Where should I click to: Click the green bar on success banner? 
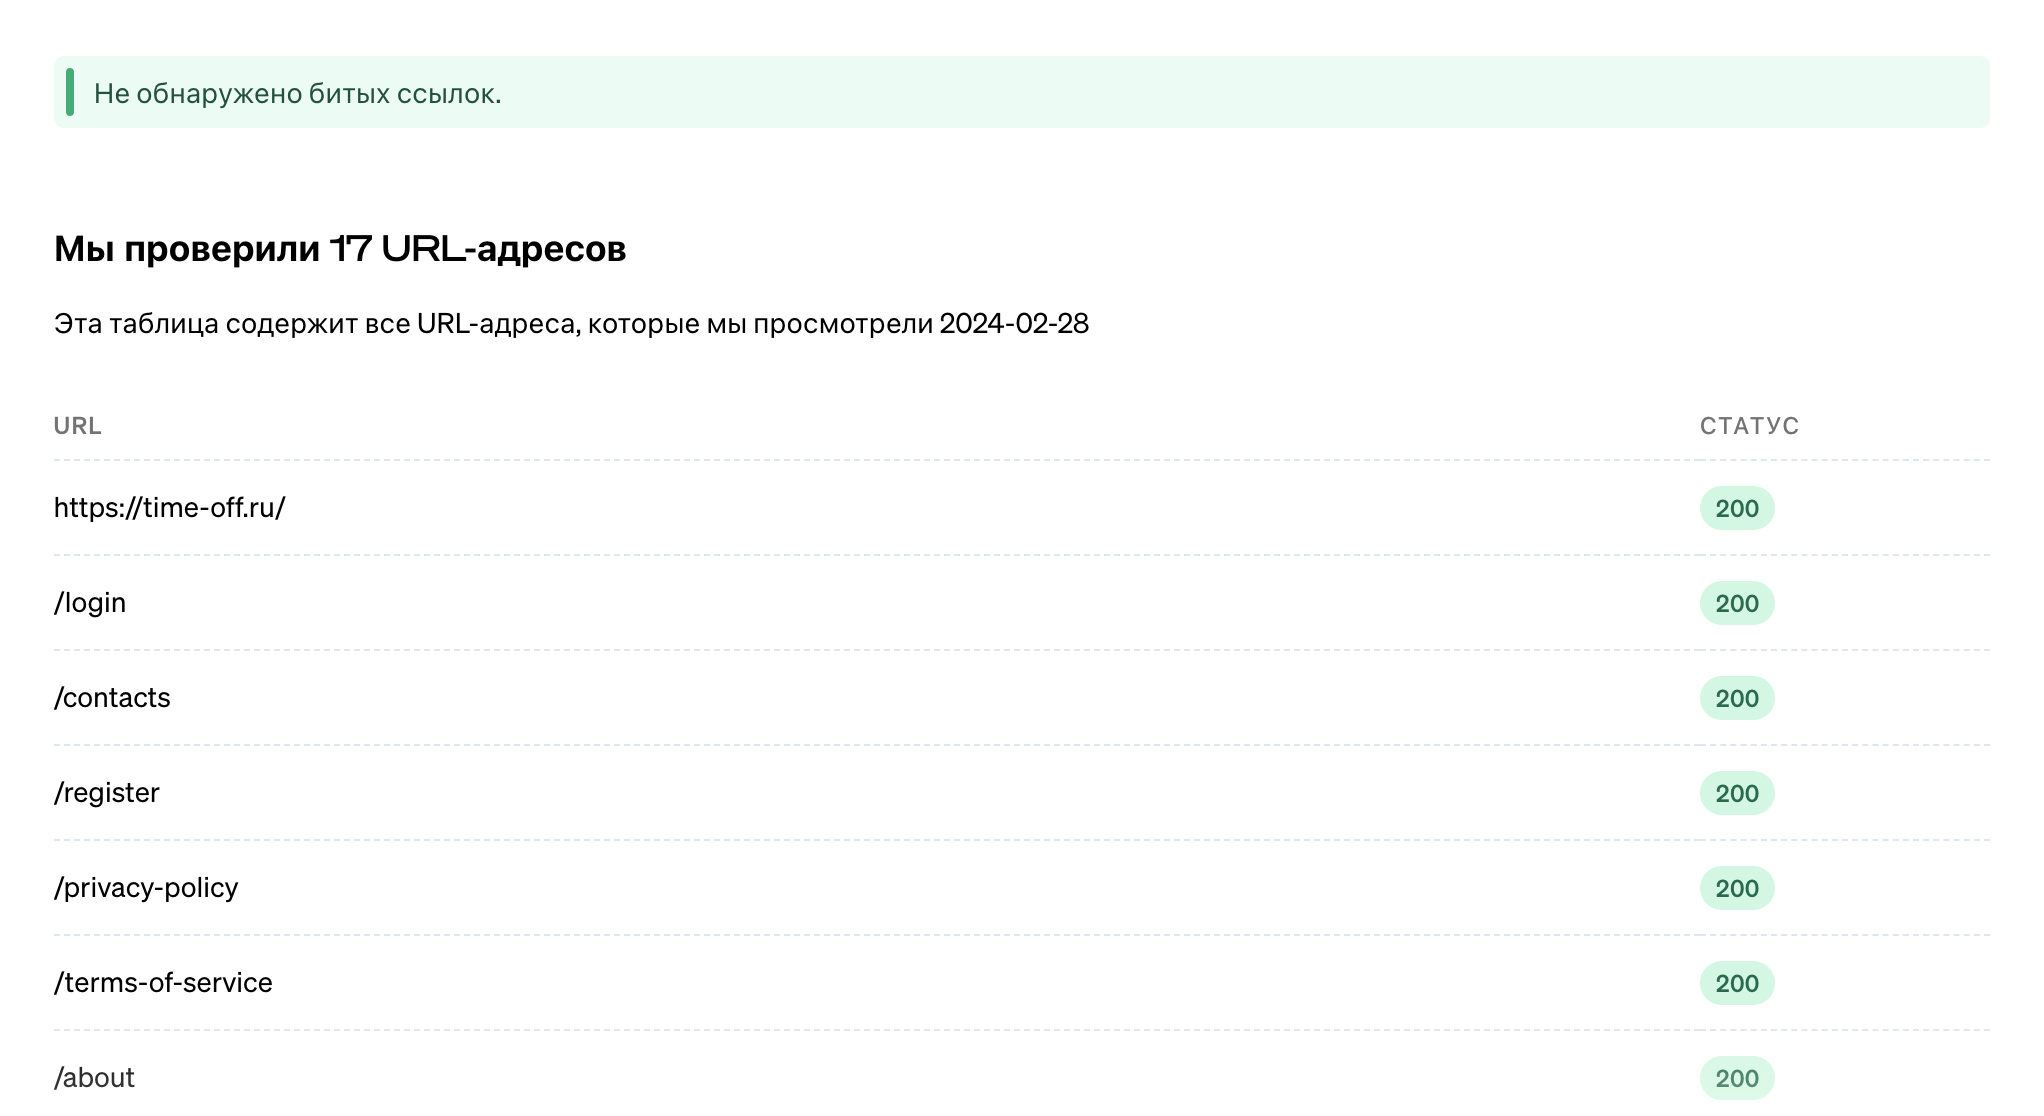[70, 92]
